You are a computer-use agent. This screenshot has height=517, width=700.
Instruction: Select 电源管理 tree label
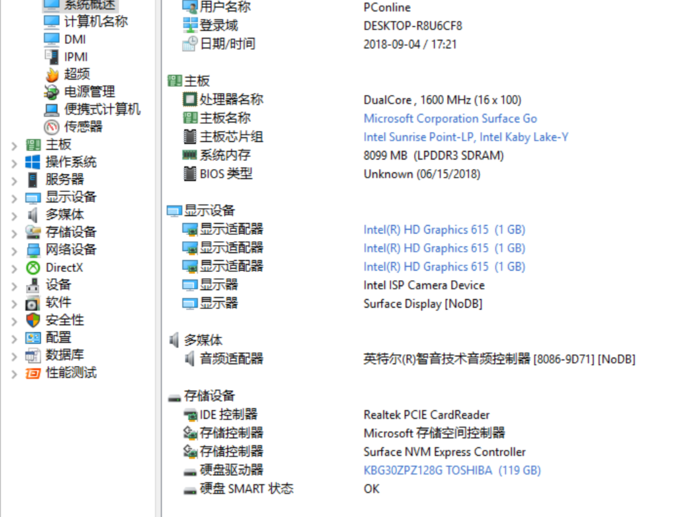(89, 92)
